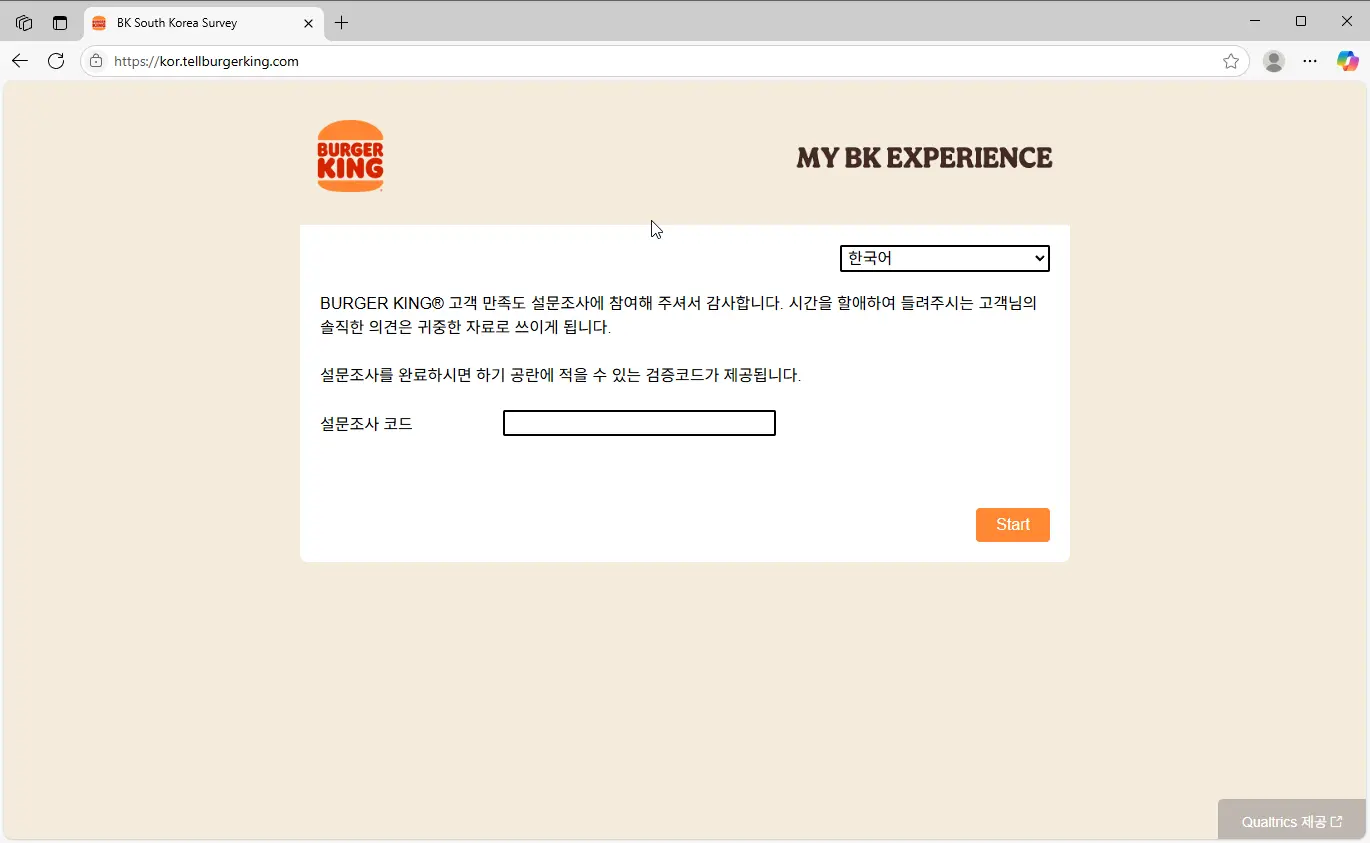
Task: Click the Burger King favicon on the tab
Action: 98,22
